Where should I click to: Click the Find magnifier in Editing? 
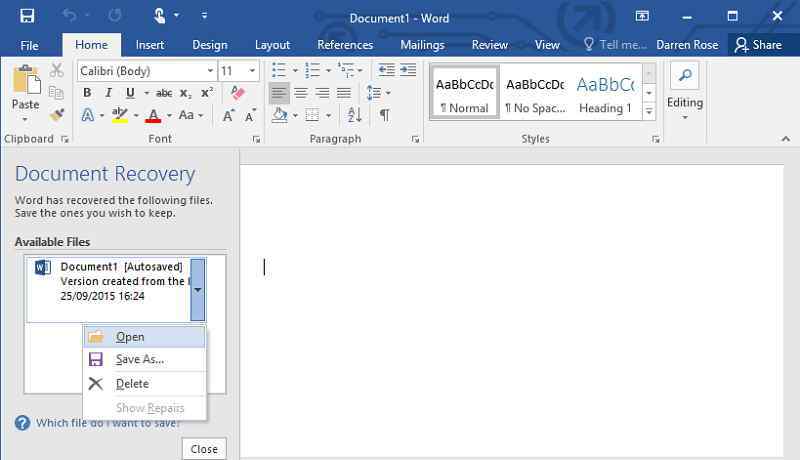pyautogui.click(x=685, y=76)
